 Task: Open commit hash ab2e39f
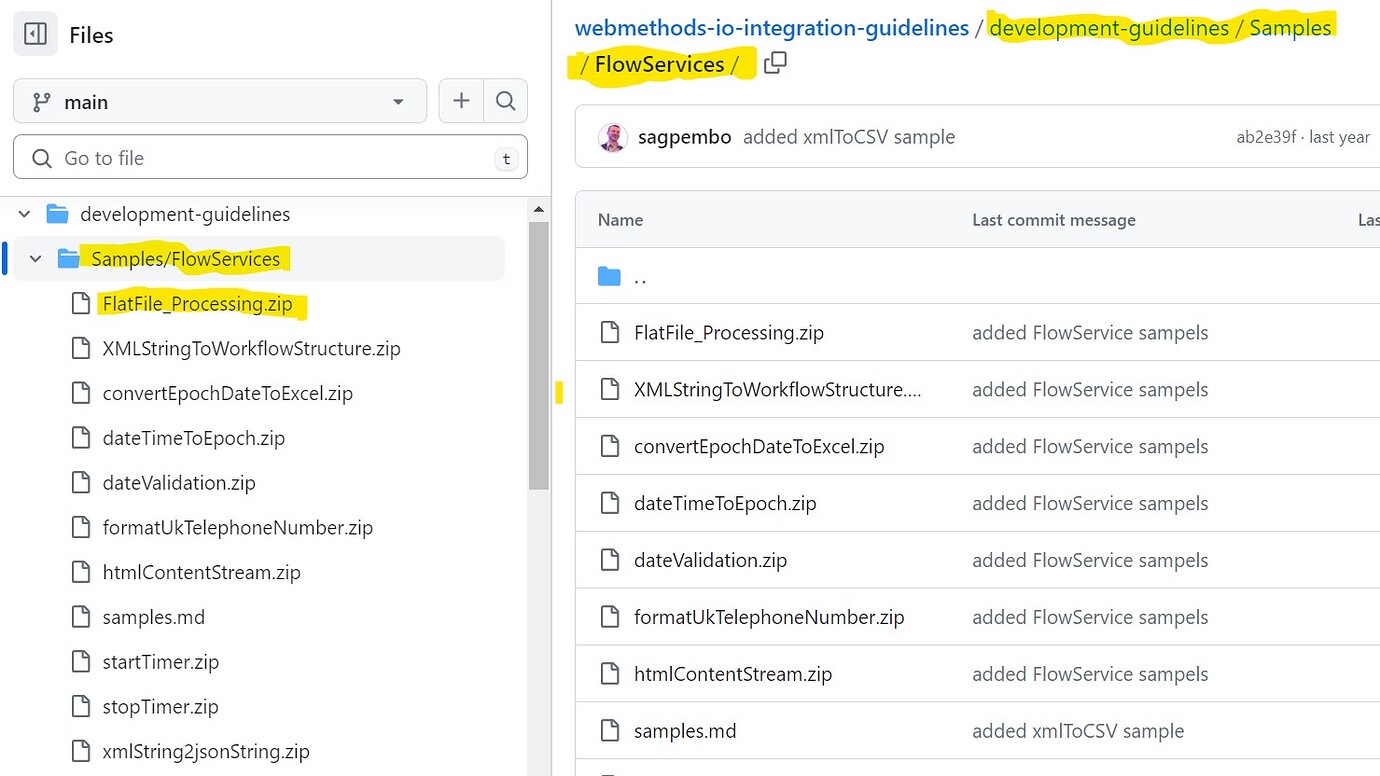point(1267,138)
